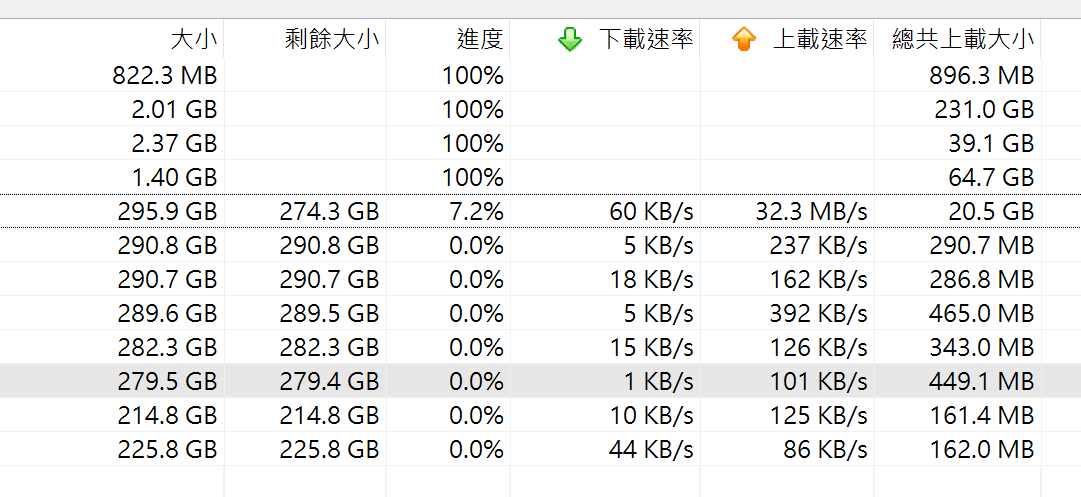The height and width of the screenshot is (497, 1081).
Task: Select the row with 231.0 GB uploaded
Action: [x=540, y=110]
